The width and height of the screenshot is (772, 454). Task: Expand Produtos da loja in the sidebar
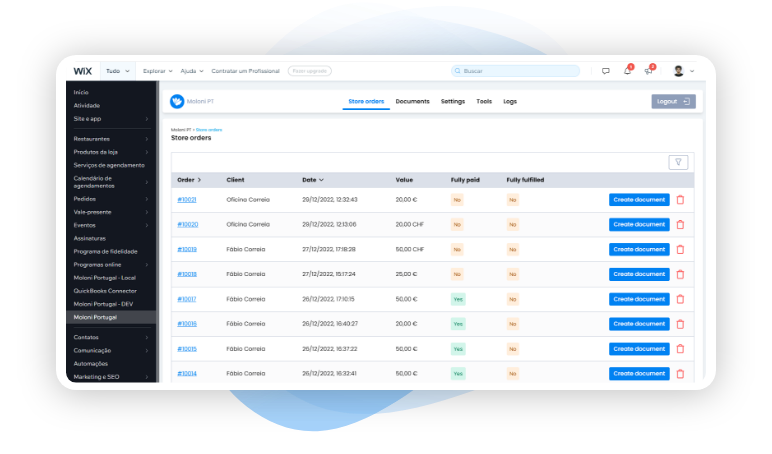(110, 151)
